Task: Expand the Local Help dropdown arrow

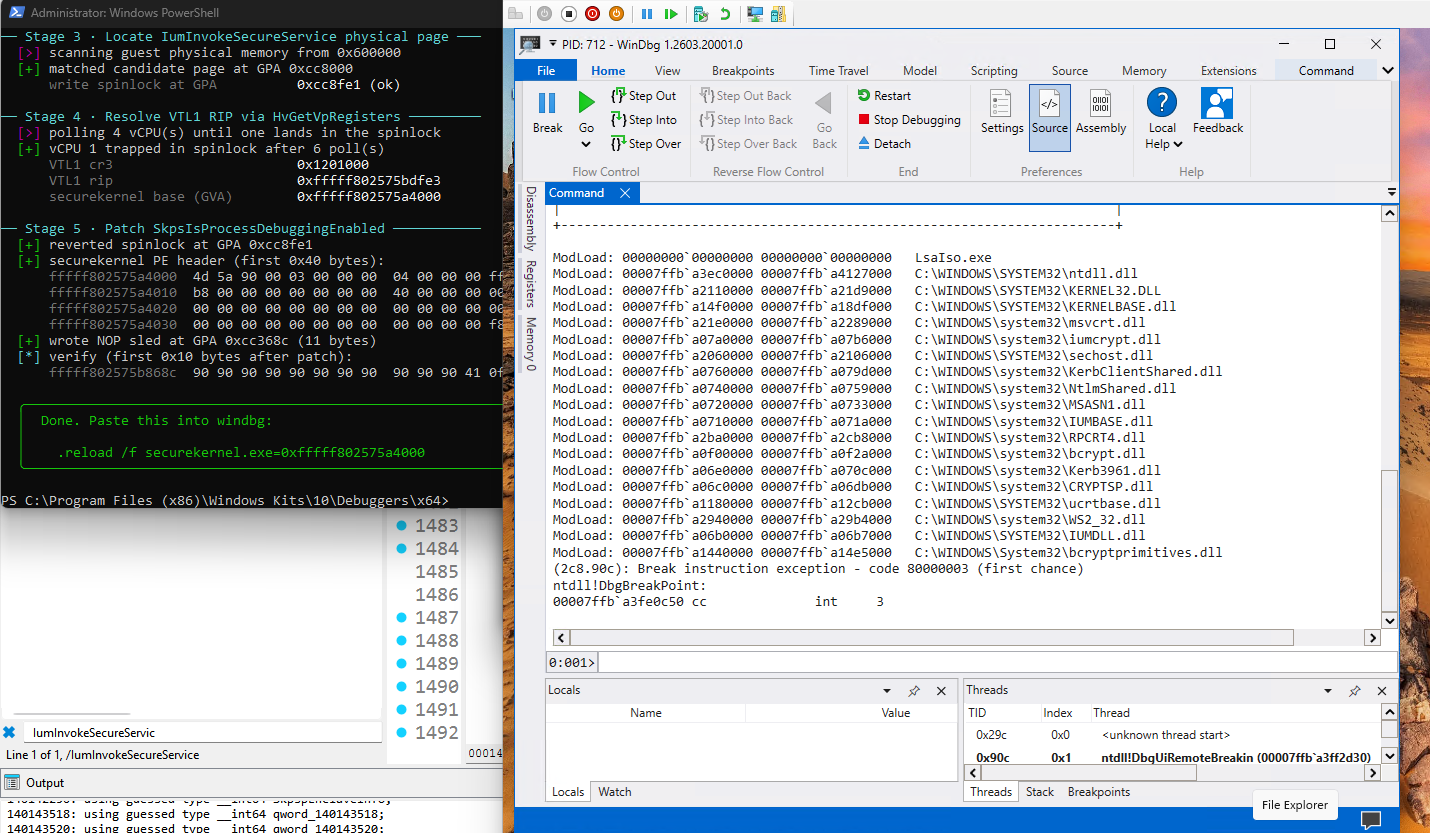Action: pyautogui.click(x=1178, y=144)
